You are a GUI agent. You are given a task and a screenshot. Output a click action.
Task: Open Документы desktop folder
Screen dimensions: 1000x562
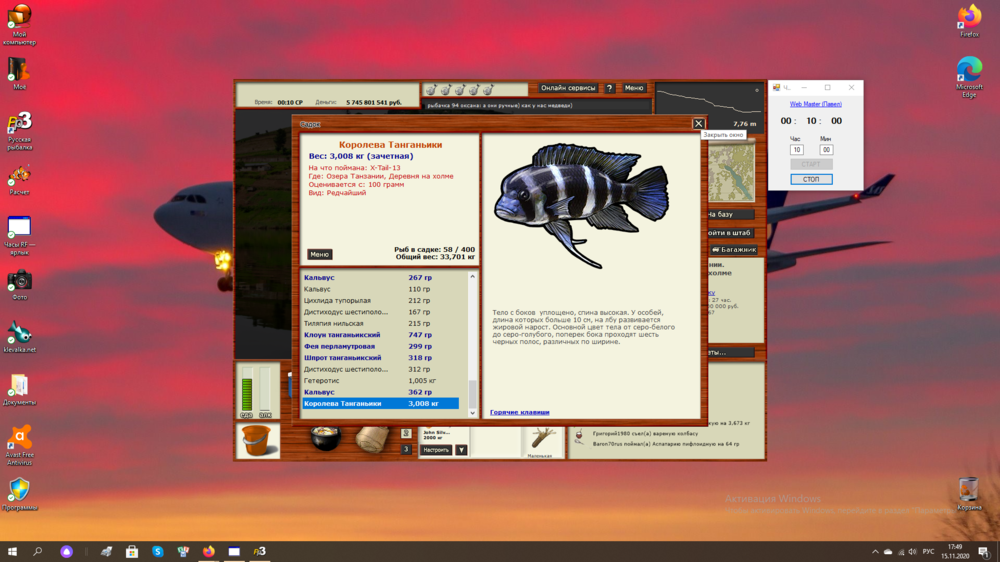pos(19,390)
